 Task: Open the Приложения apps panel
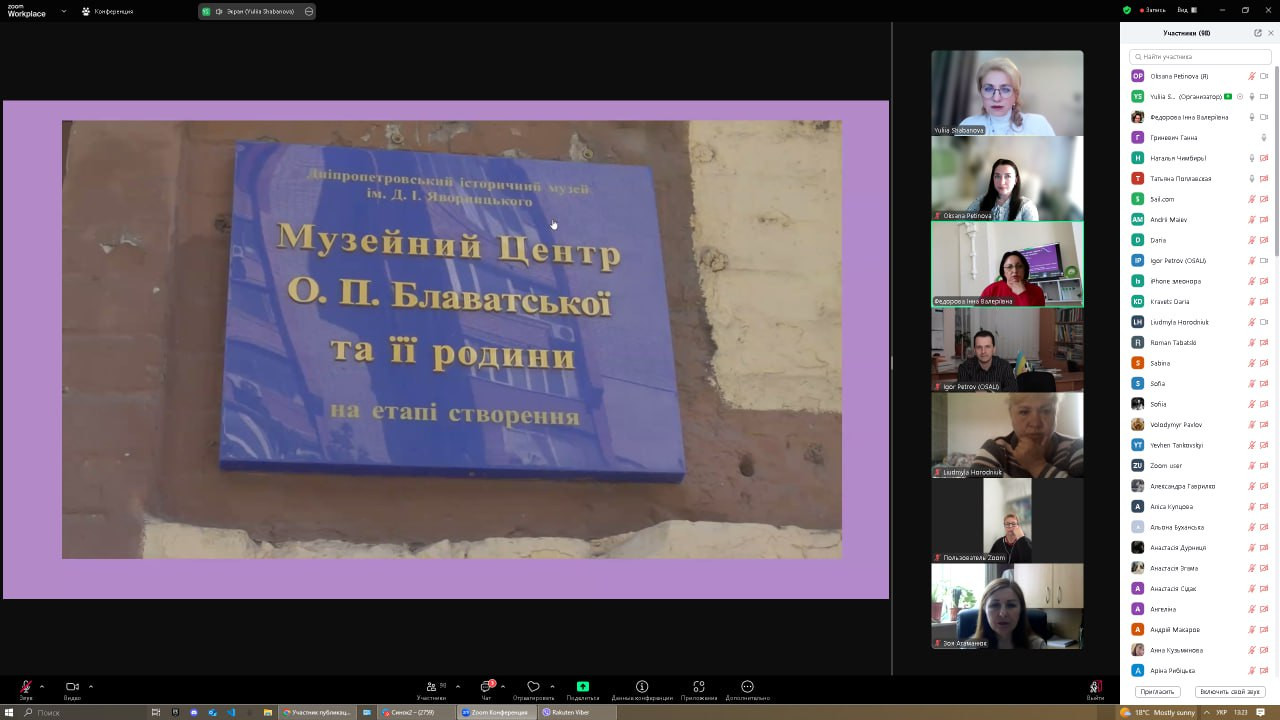point(699,690)
